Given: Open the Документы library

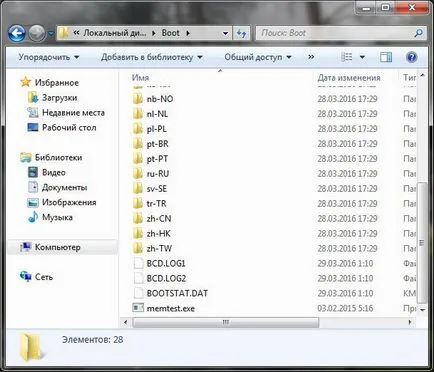Looking at the screenshot, I should 57,187.
